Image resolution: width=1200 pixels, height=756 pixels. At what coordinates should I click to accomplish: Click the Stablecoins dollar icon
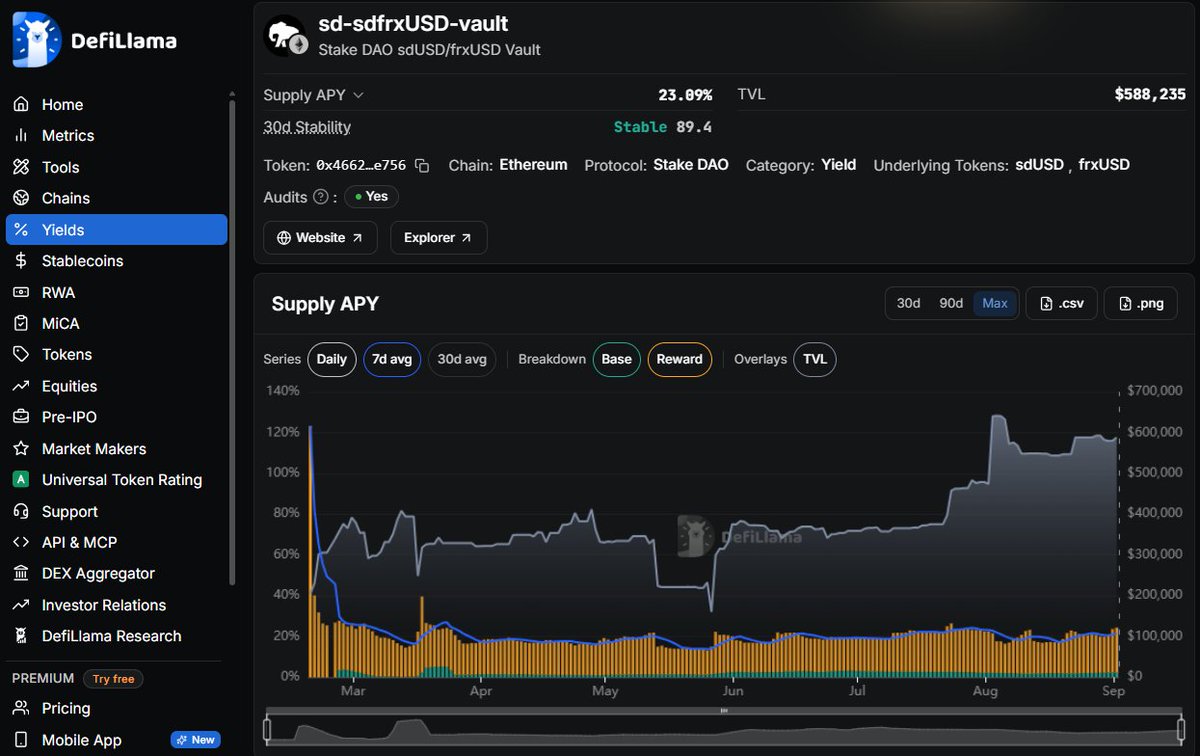pyautogui.click(x=21, y=261)
